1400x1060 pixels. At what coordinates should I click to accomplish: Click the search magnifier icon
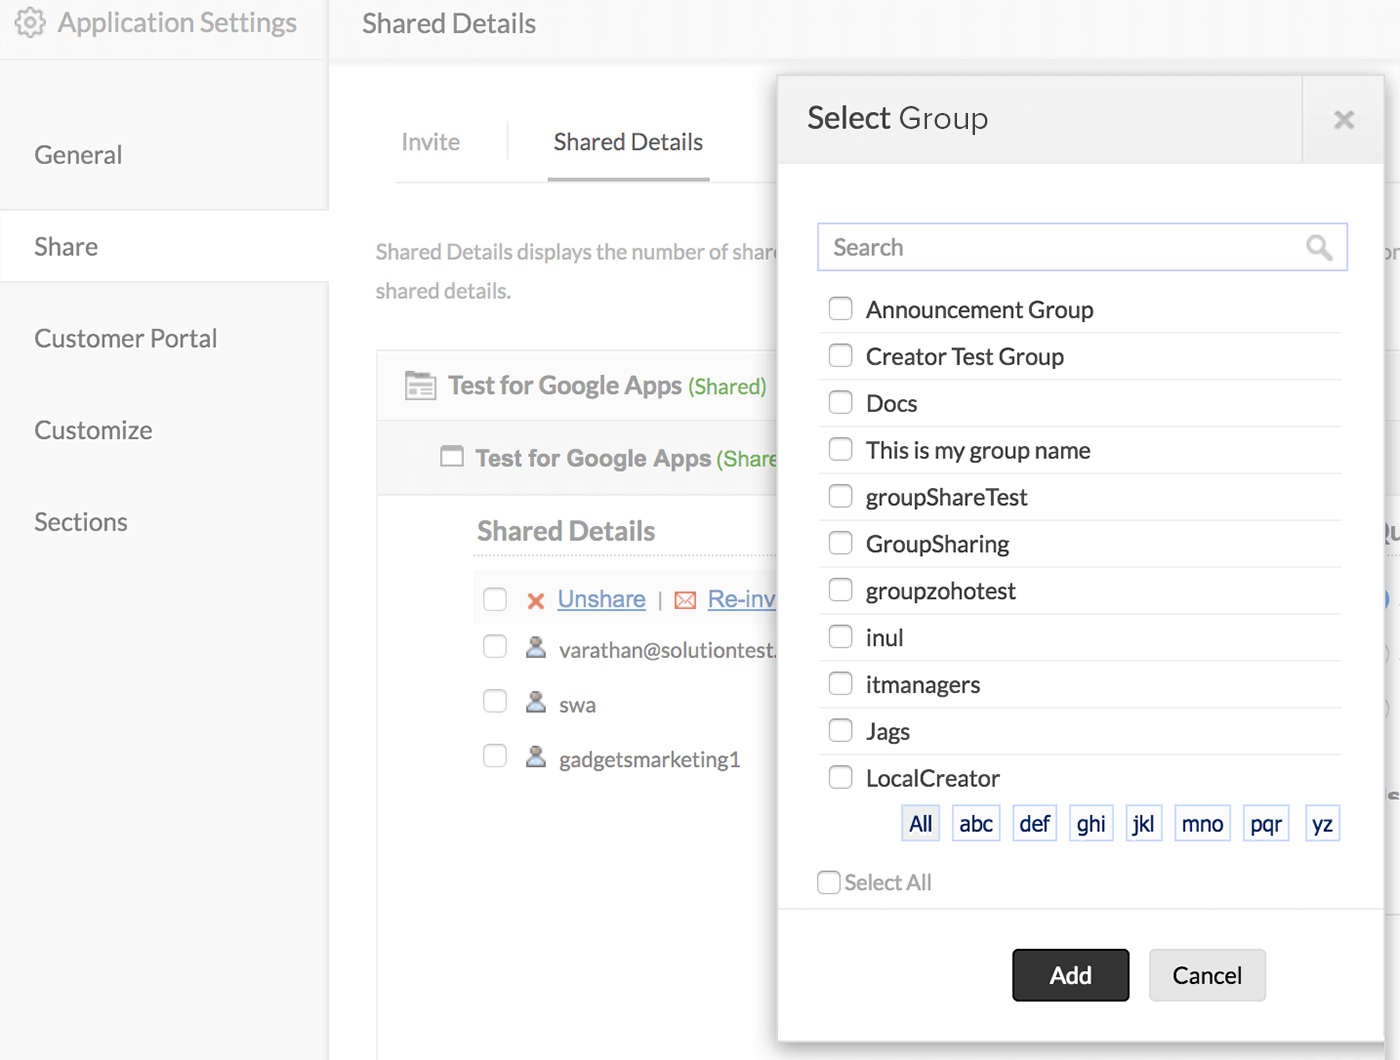pyautogui.click(x=1319, y=247)
